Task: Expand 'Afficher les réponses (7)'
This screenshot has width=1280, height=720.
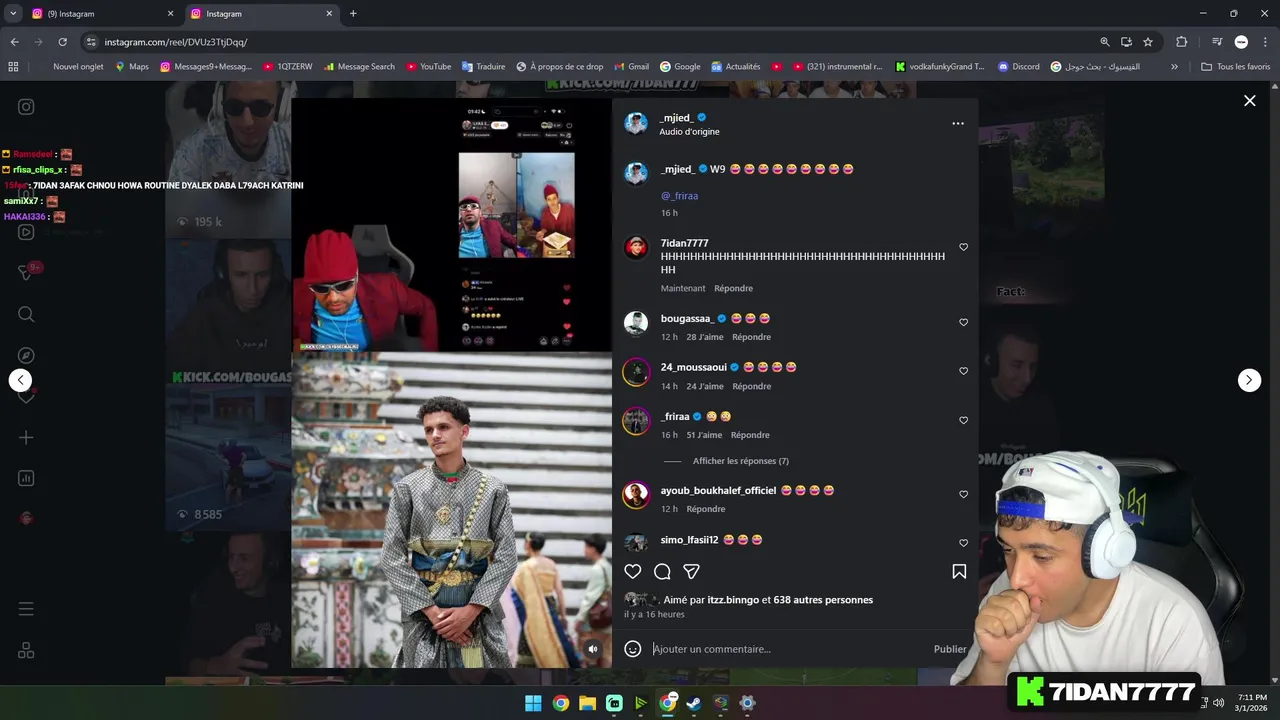Action: point(740,461)
